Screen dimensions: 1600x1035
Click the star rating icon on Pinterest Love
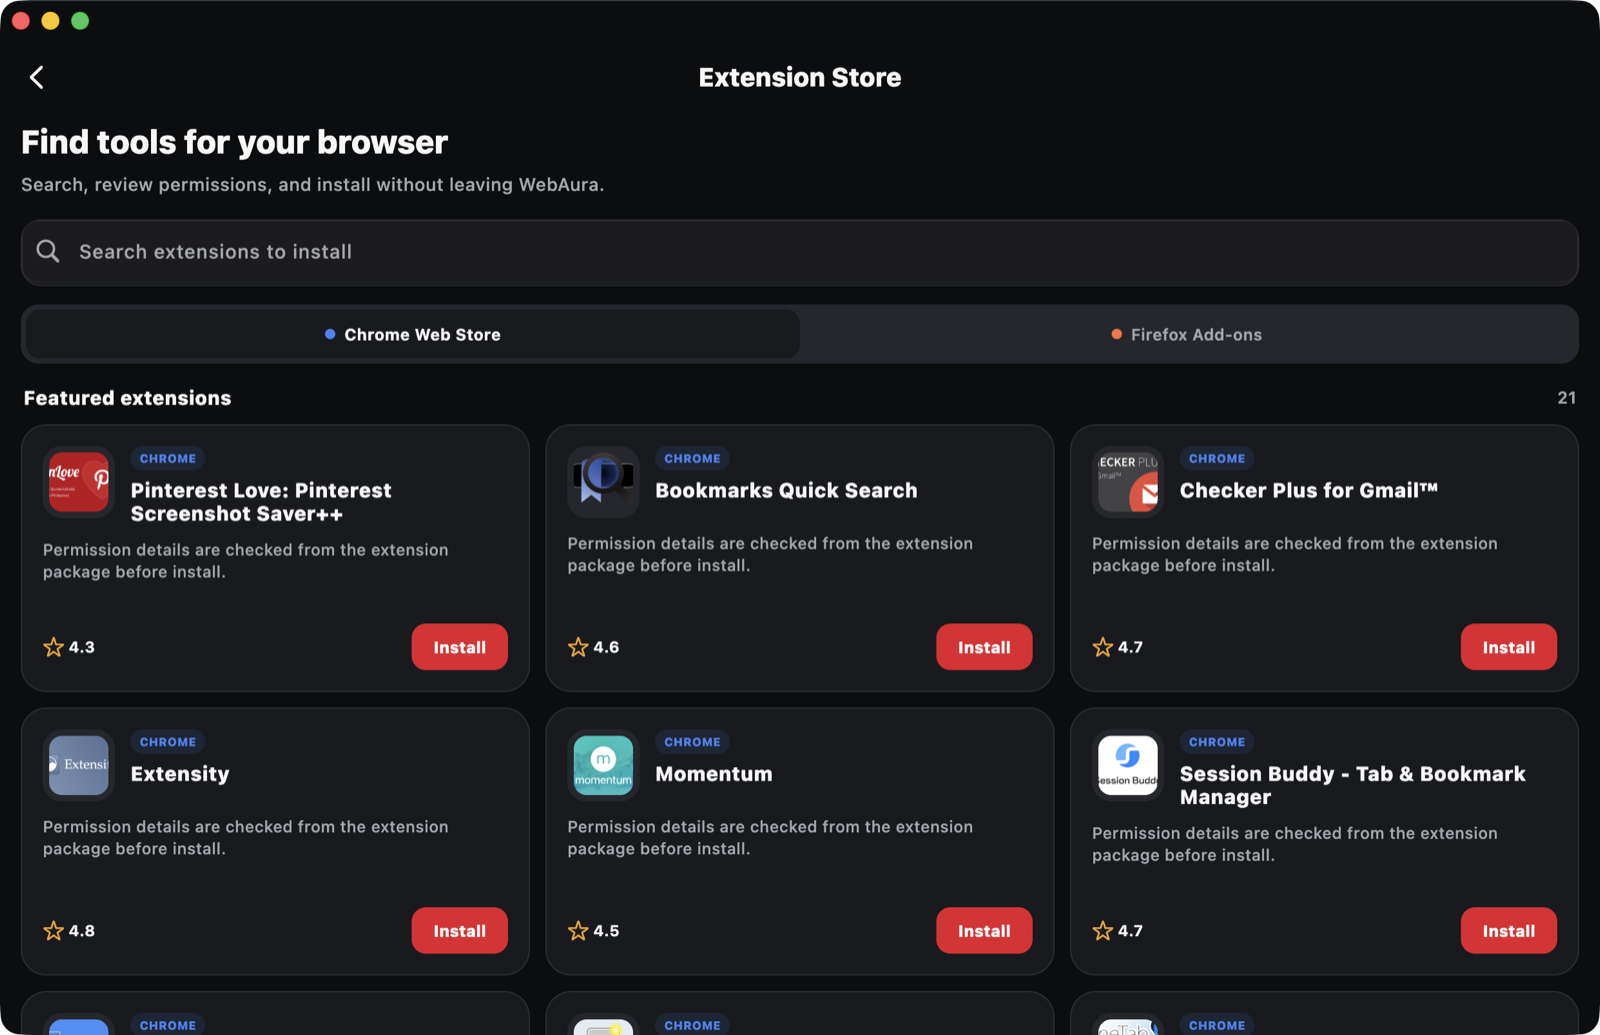54,647
